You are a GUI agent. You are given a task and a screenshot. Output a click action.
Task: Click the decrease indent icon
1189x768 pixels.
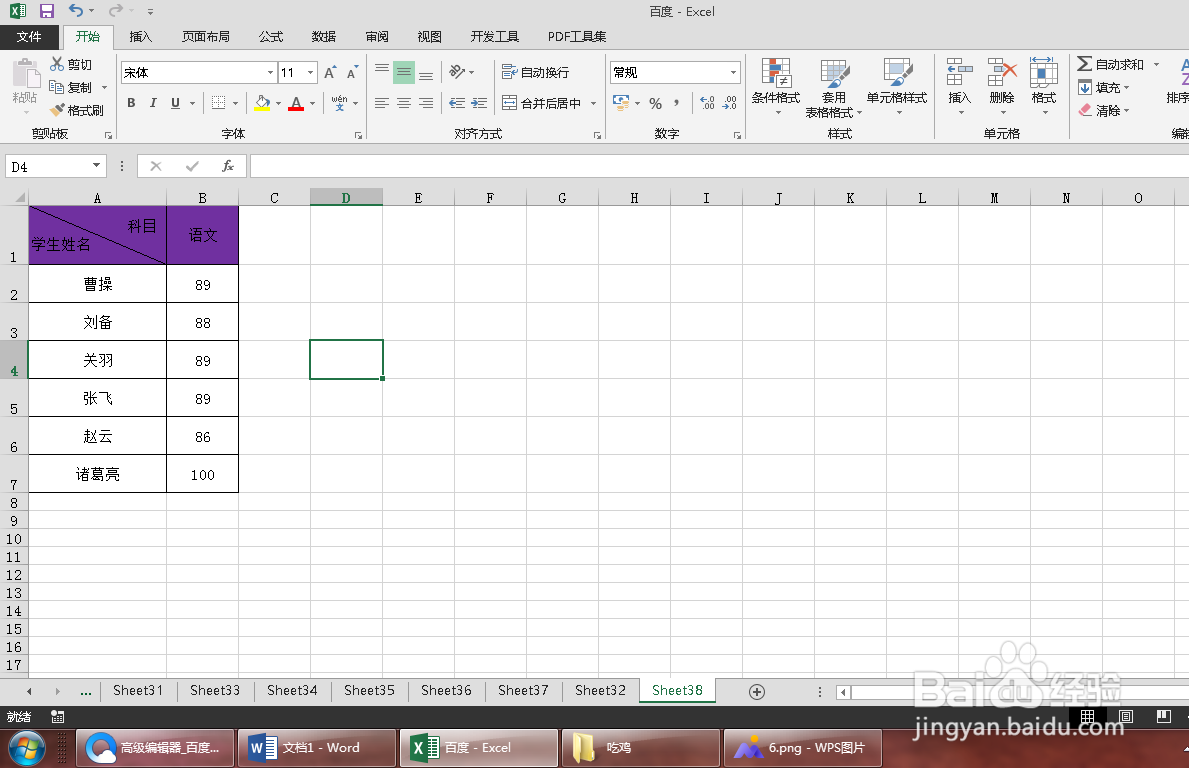tap(457, 103)
